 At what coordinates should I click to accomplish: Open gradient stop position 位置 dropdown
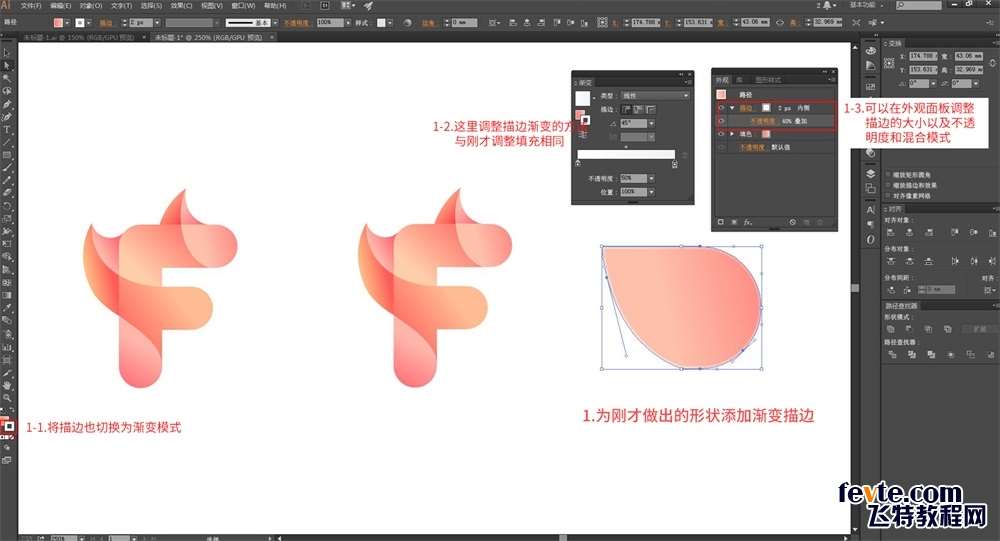click(x=651, y=192)
